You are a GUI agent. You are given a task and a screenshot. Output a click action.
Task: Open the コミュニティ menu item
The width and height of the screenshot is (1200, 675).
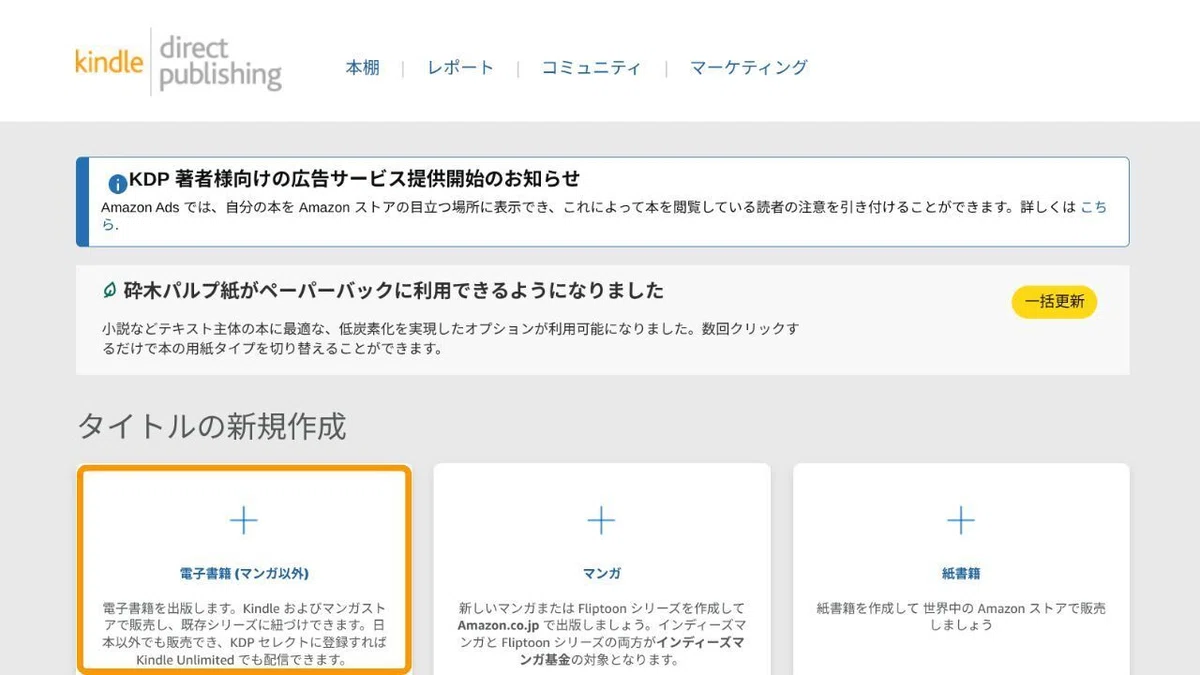[591, 68]
